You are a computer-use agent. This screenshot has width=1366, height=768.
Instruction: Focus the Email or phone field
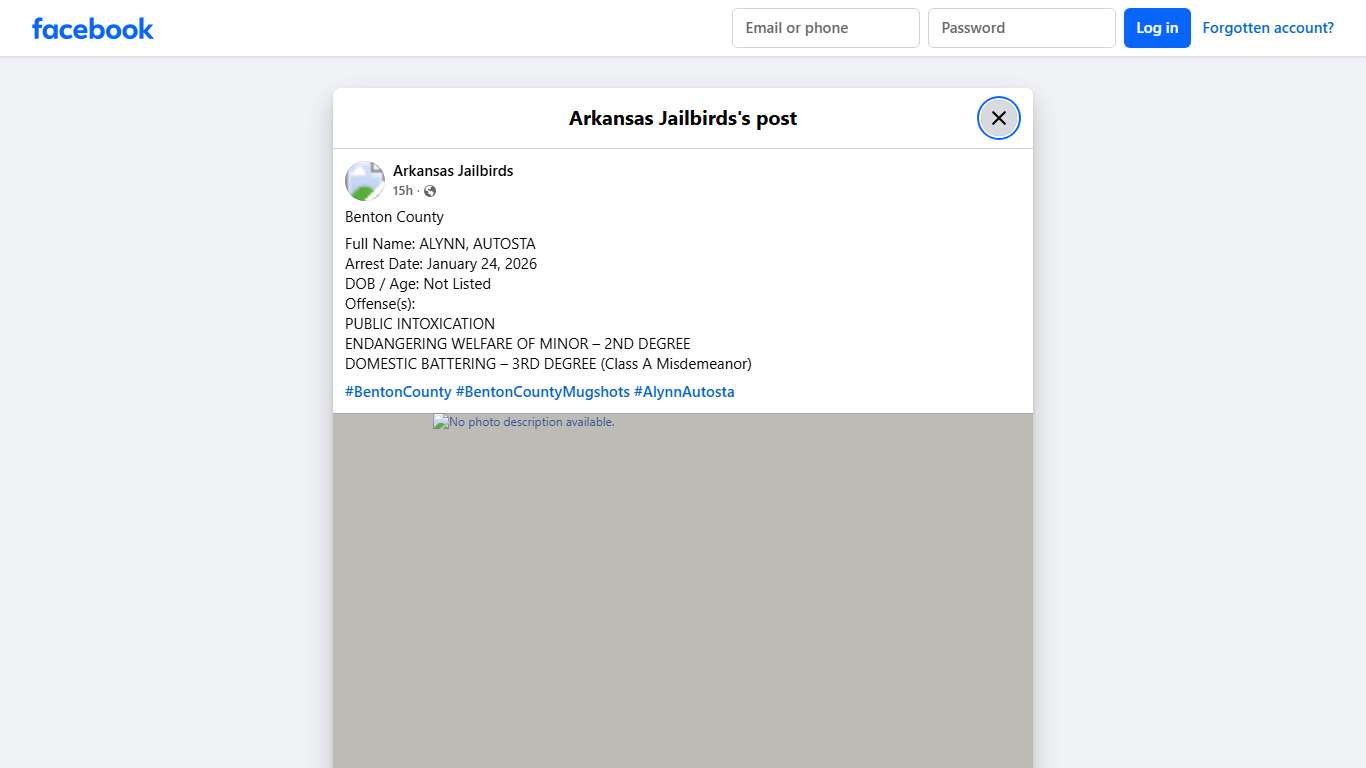825,28
